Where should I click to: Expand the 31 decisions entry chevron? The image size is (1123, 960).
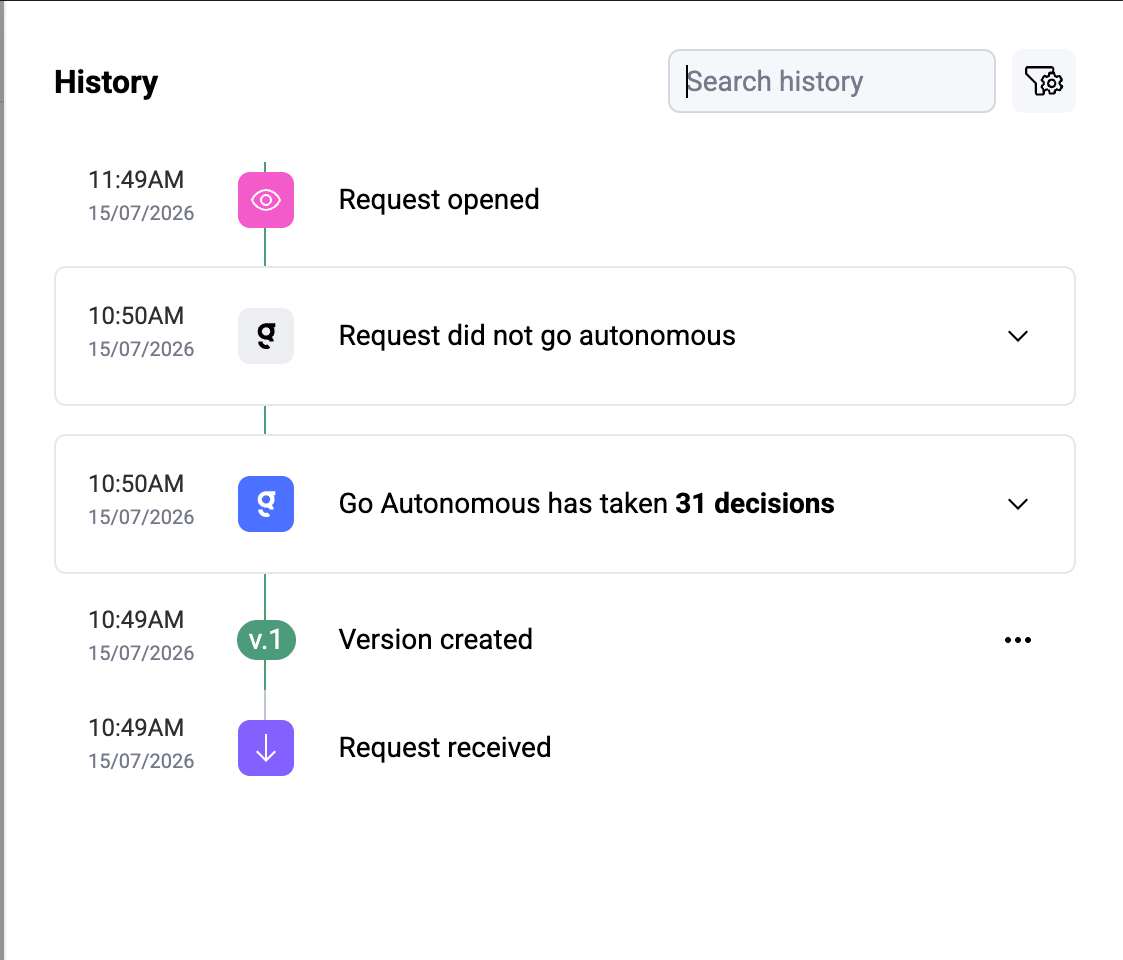(x=1018, y=504)
